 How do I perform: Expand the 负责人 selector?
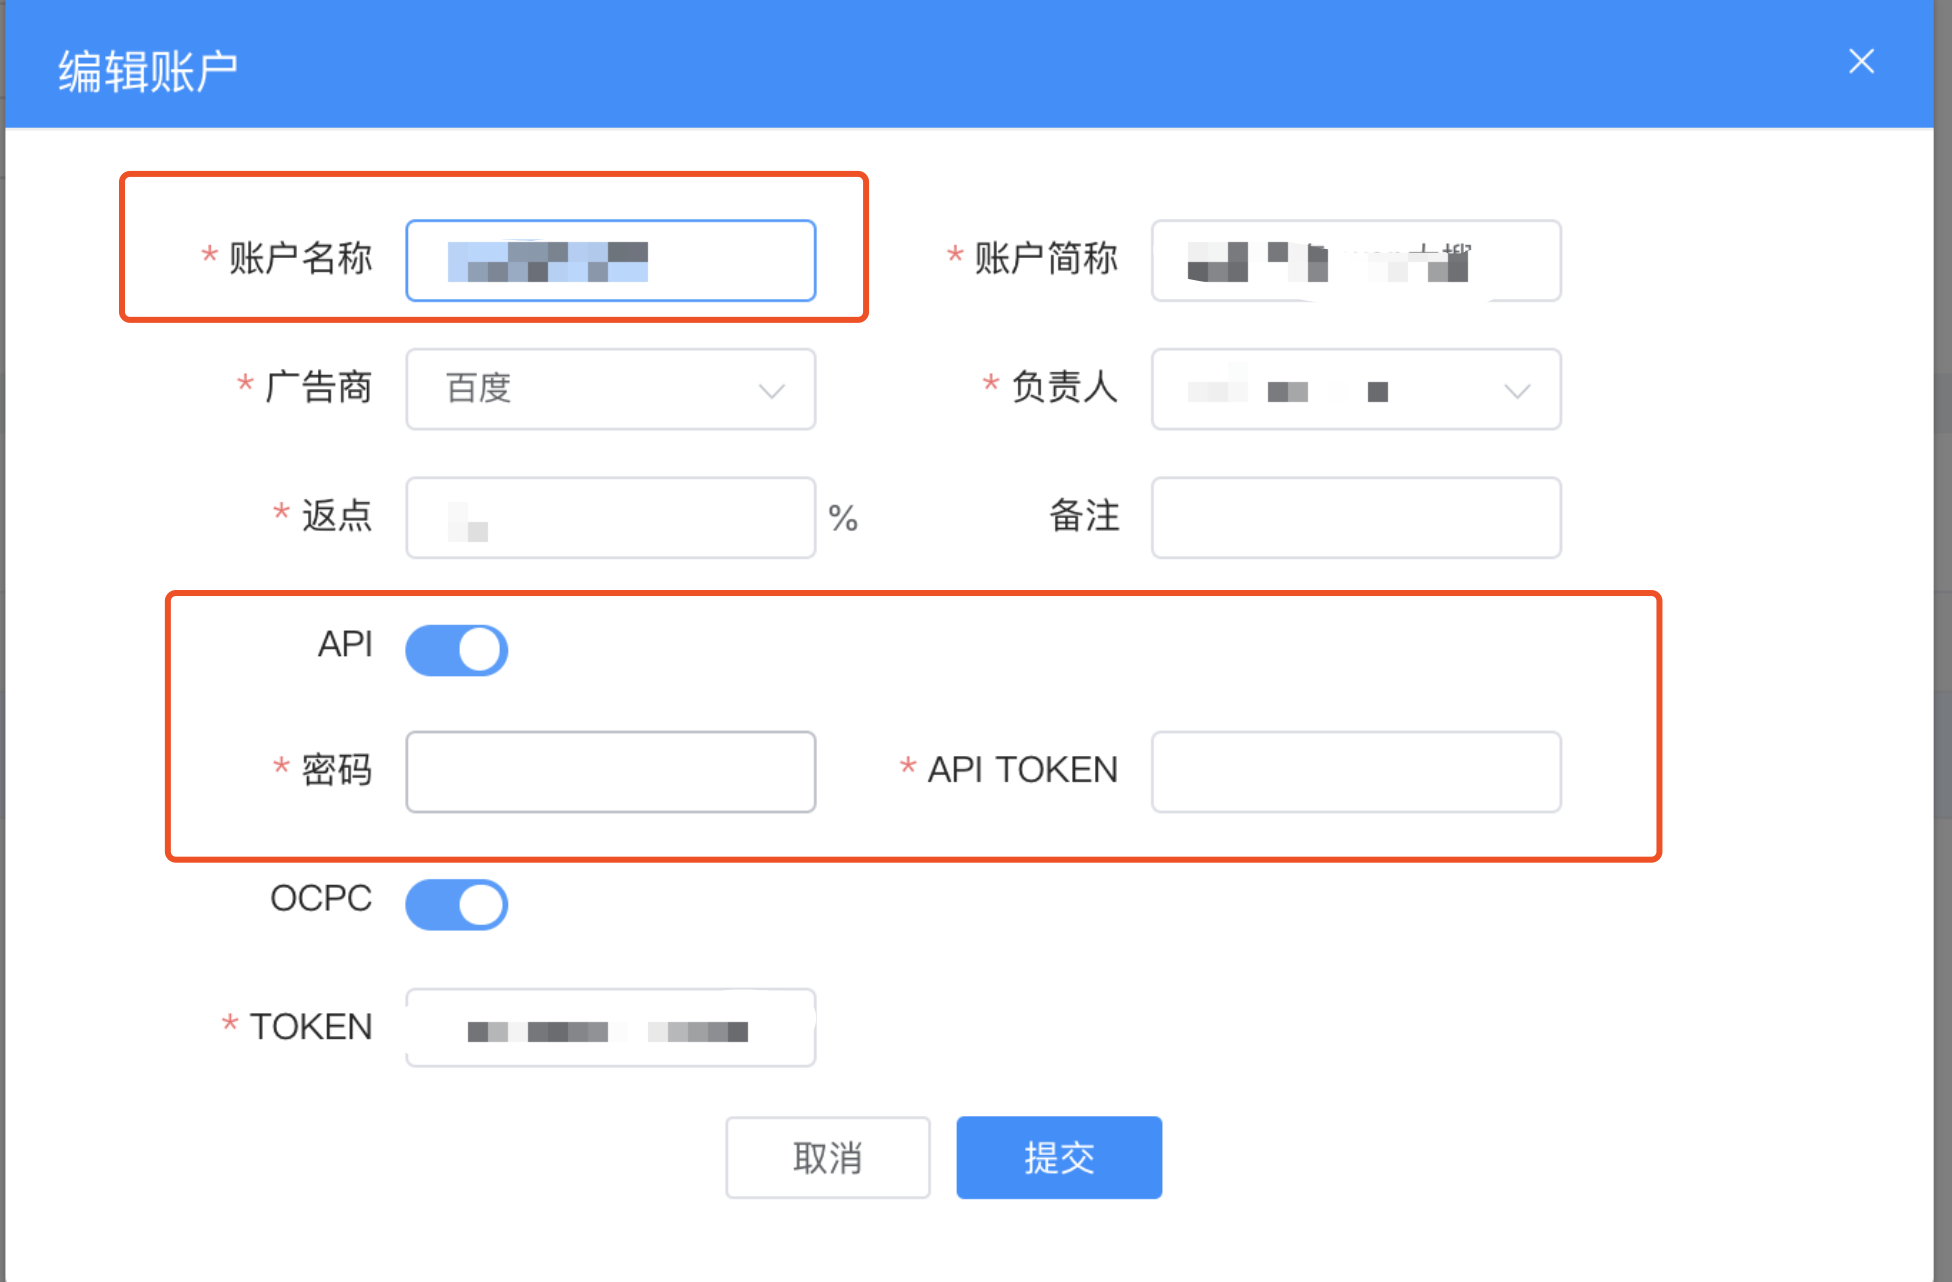pos(1340,390)
